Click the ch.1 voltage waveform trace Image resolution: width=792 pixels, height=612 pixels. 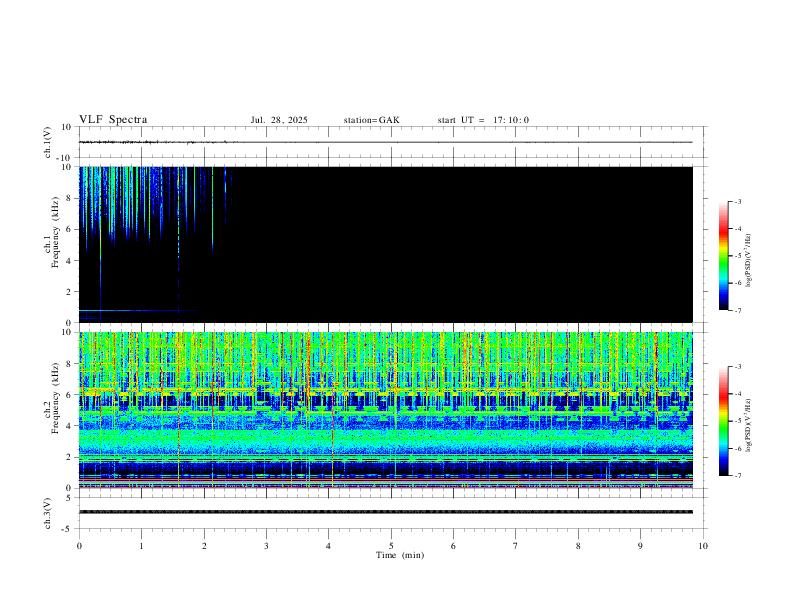coord(386,142)
